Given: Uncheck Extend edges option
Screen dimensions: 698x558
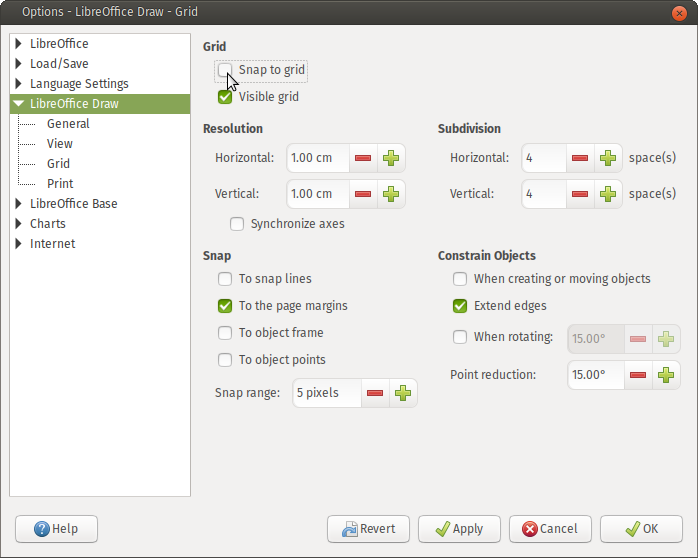Looking at the screenshot, I should (x=460, y=306).
